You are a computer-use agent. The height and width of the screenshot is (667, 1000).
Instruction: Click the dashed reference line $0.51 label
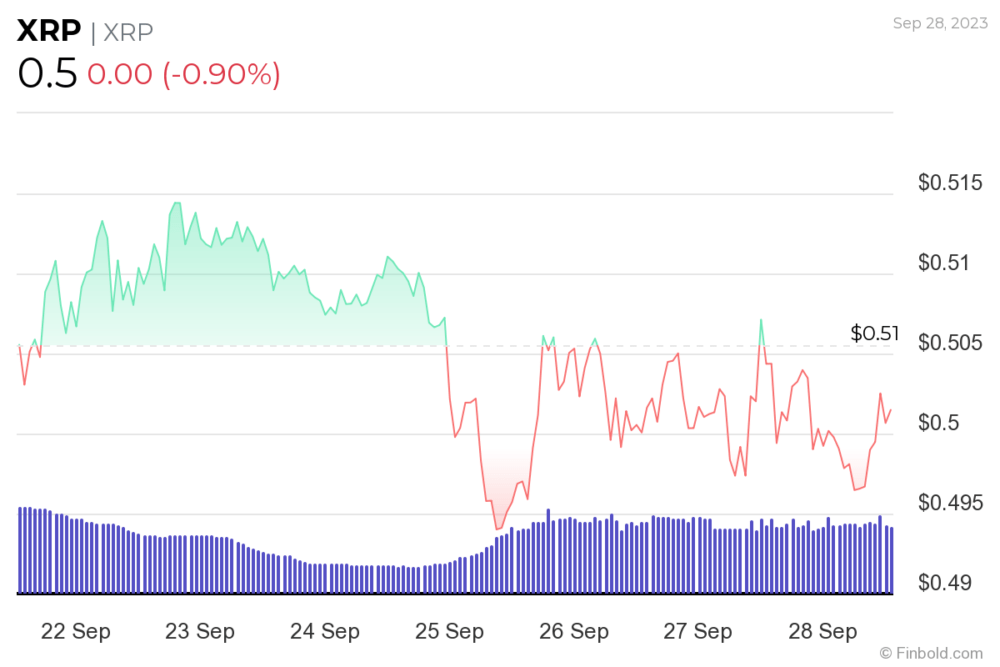pos(874,333)
